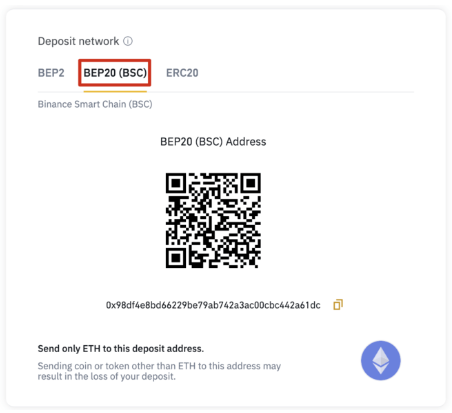Select the BEP20 (BSC) network tab
The height and width of the screenshot is (413, 452).
115,73
